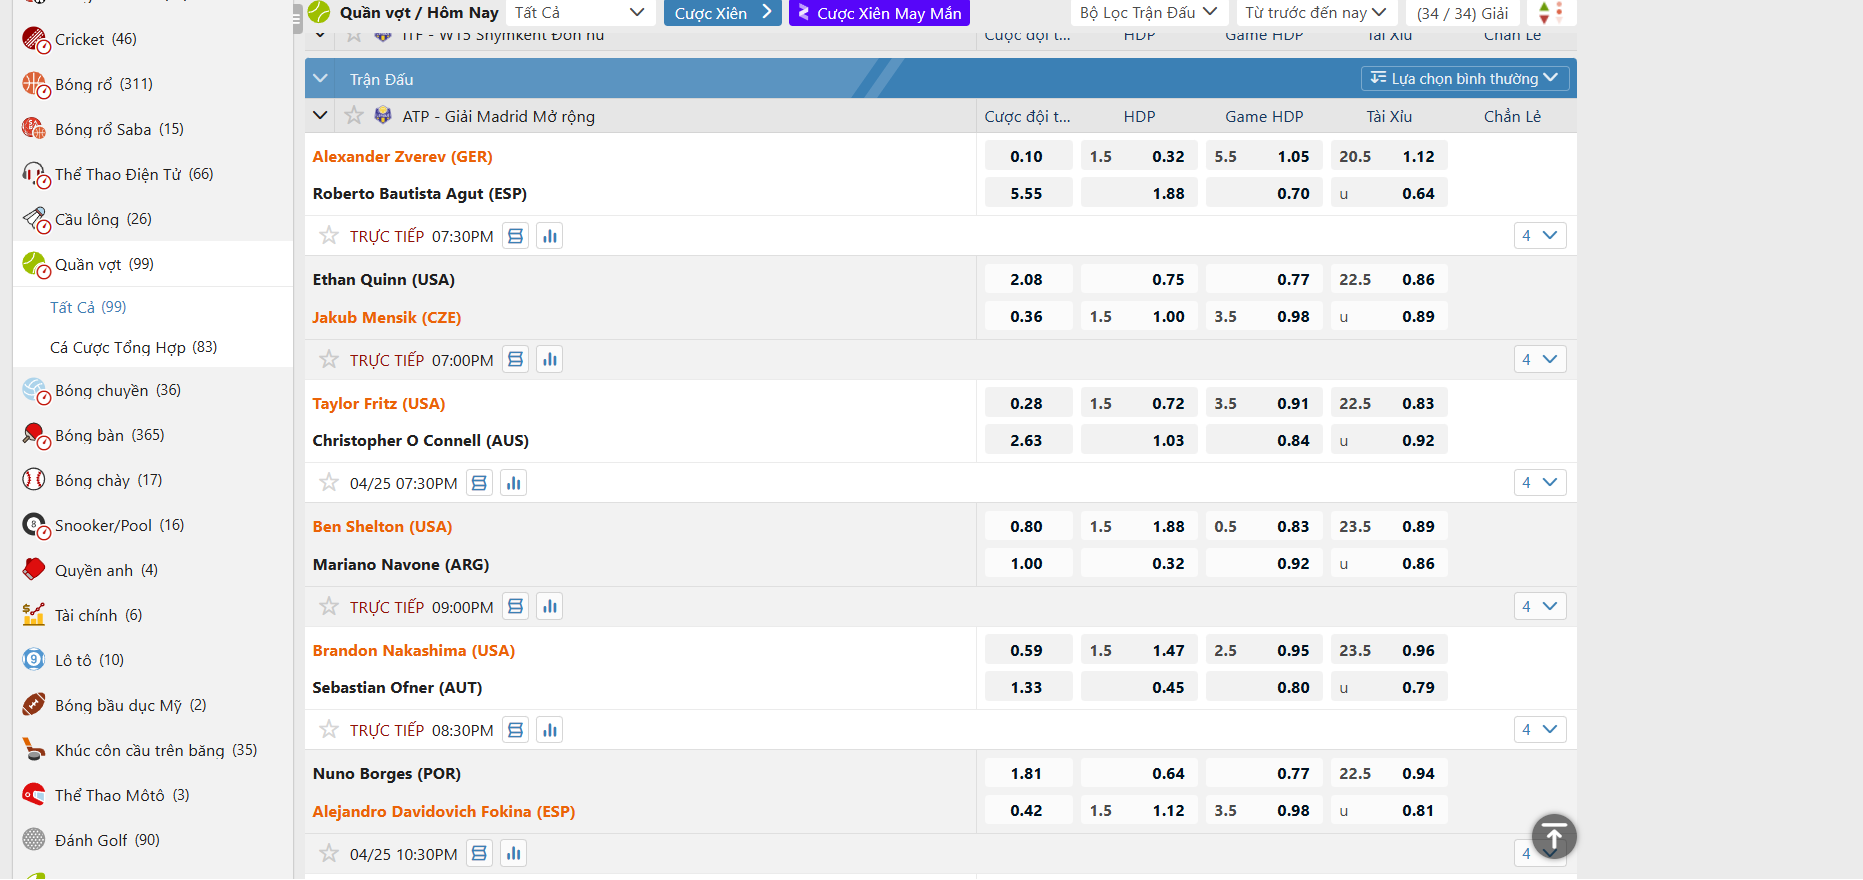The height and width of the screenshot is (880, 1863).
Task: Open statistics chart for Zverev match
Action: [550, 236]
